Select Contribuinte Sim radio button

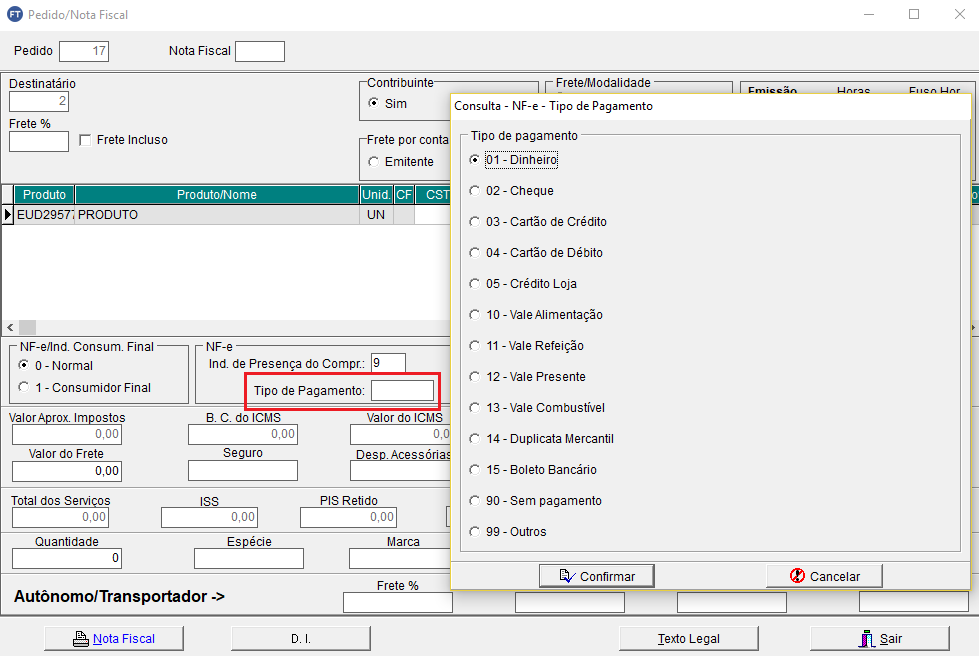(373, 103)
